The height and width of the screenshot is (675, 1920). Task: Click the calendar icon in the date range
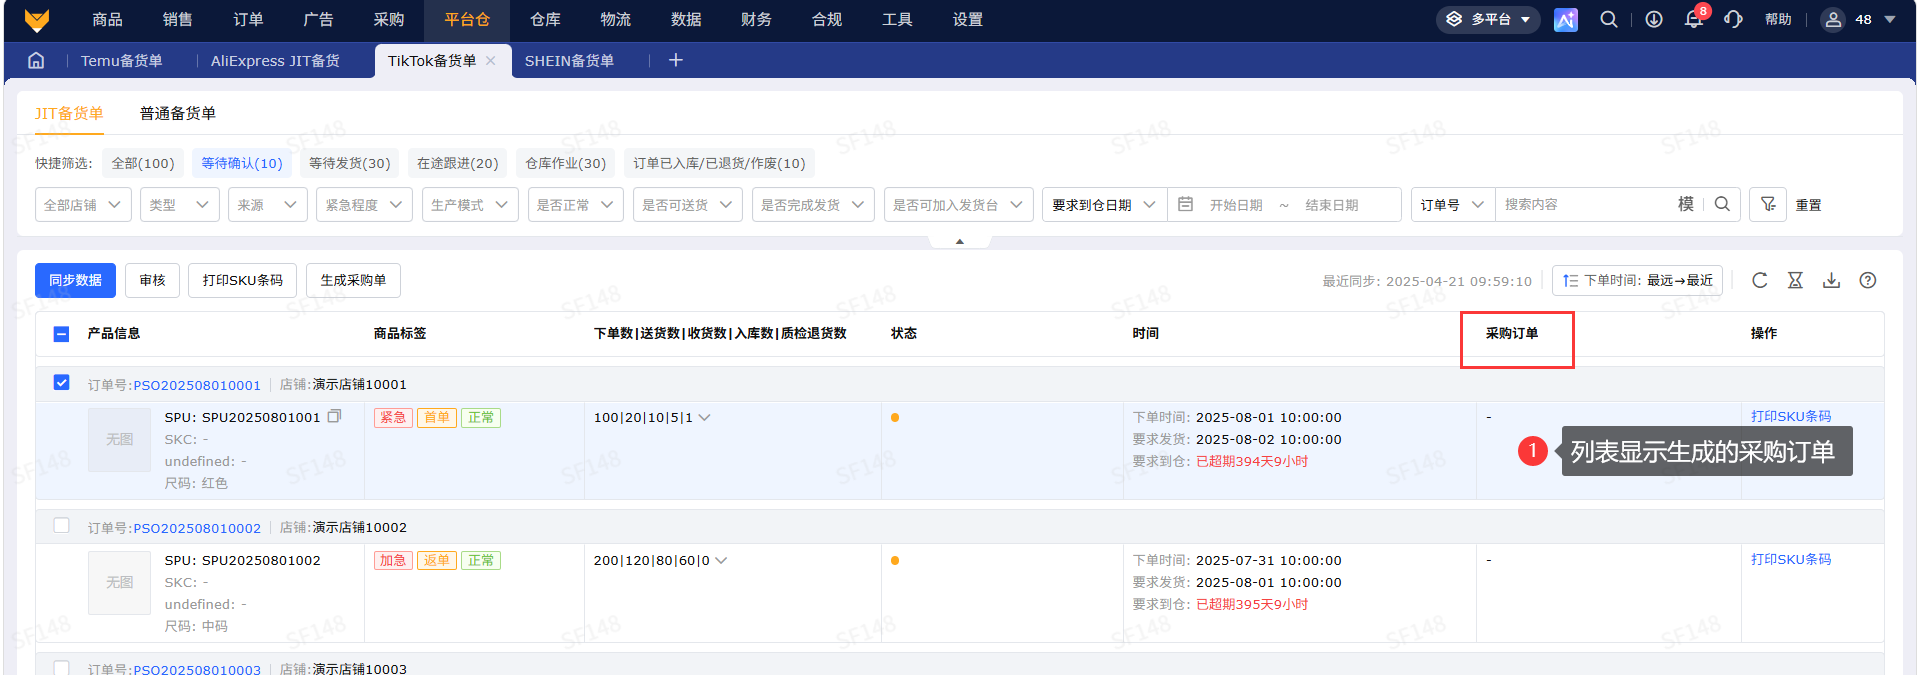pos(1186,204)
